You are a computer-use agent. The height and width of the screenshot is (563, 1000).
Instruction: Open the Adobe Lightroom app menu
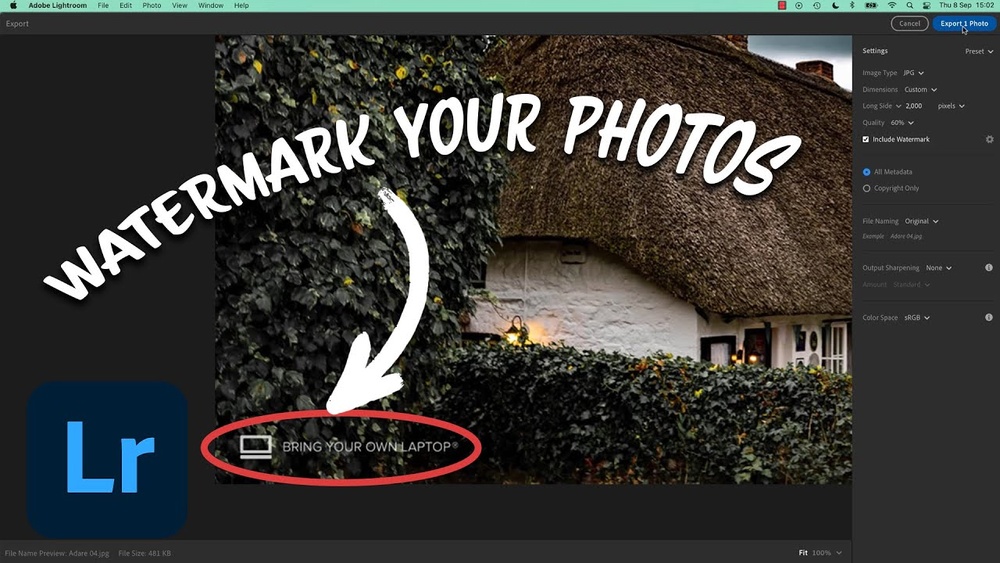[x=57, y=5]
